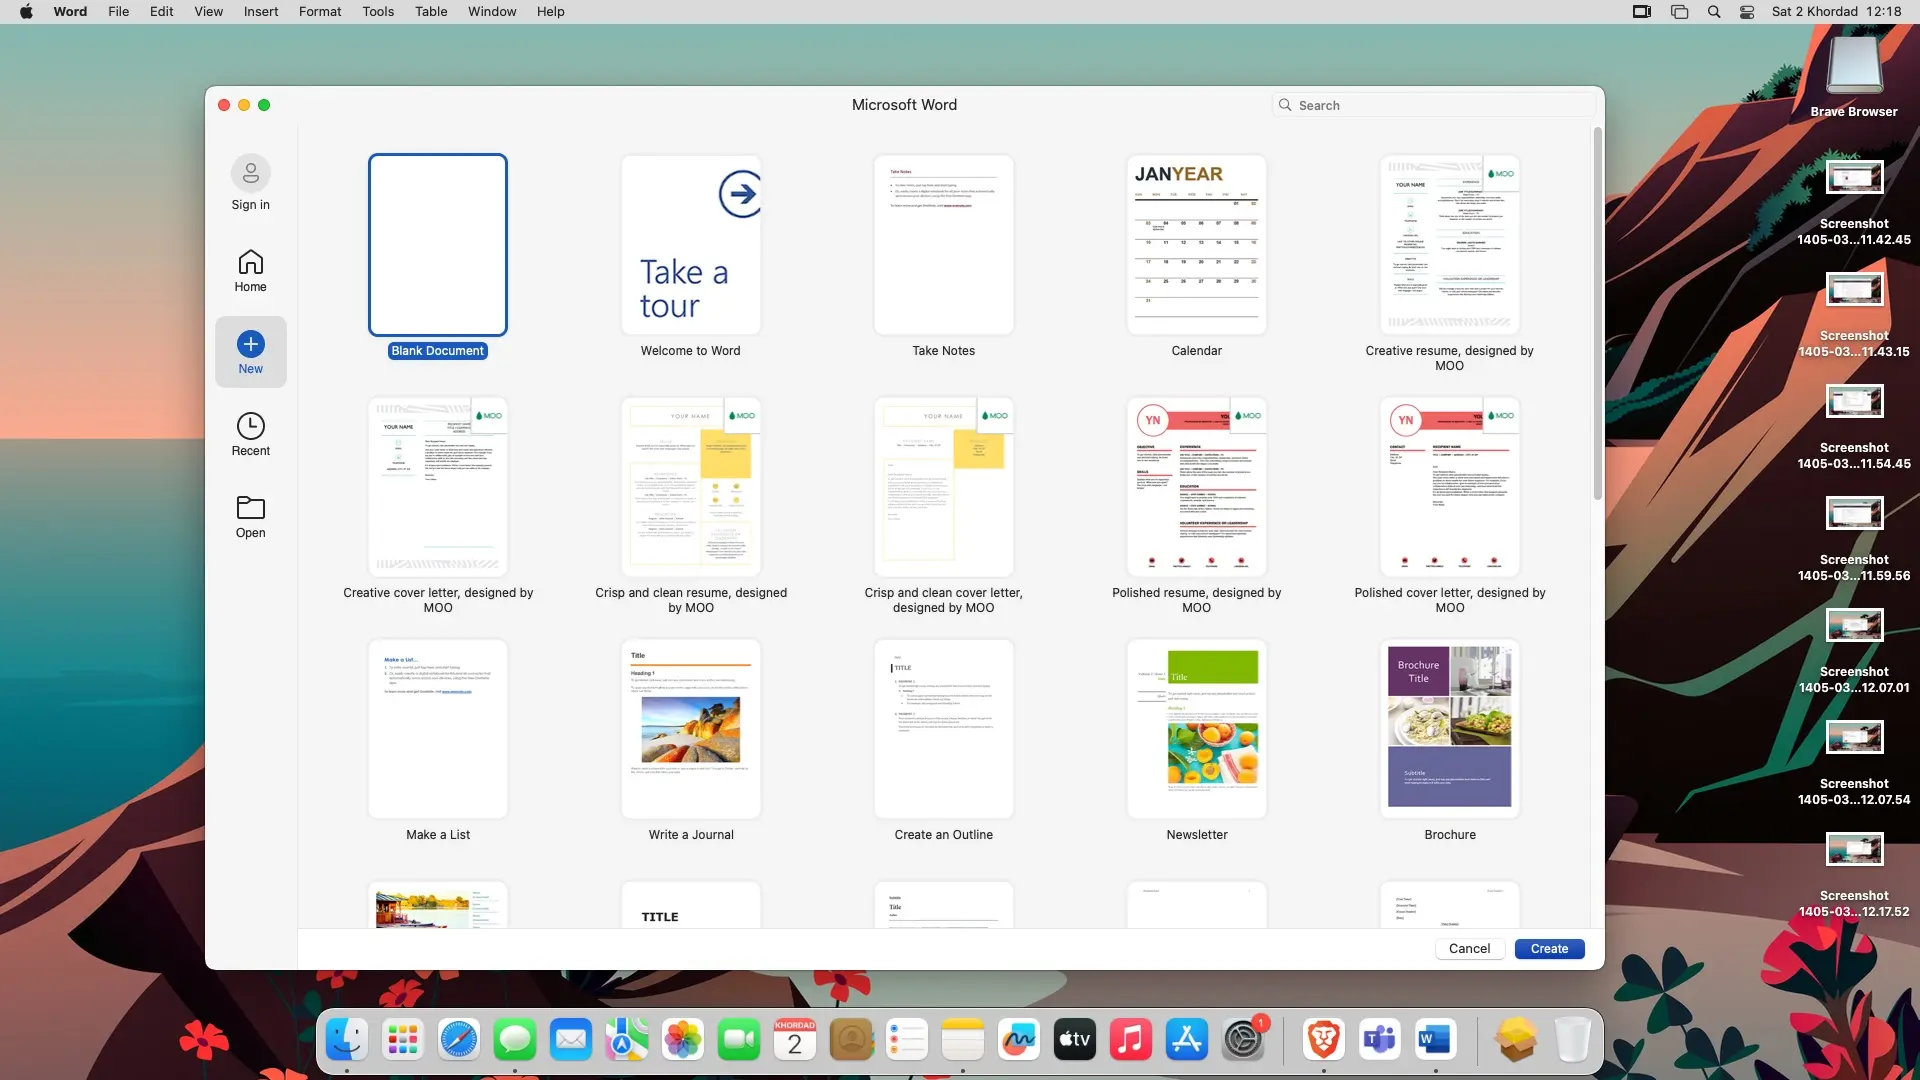
Task: Click the Sign in account icon
Action: 250,174
